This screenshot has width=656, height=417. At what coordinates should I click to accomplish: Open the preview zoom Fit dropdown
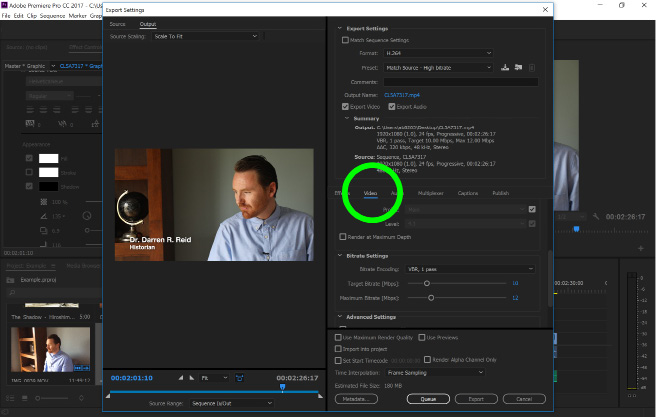pos(214,378)
